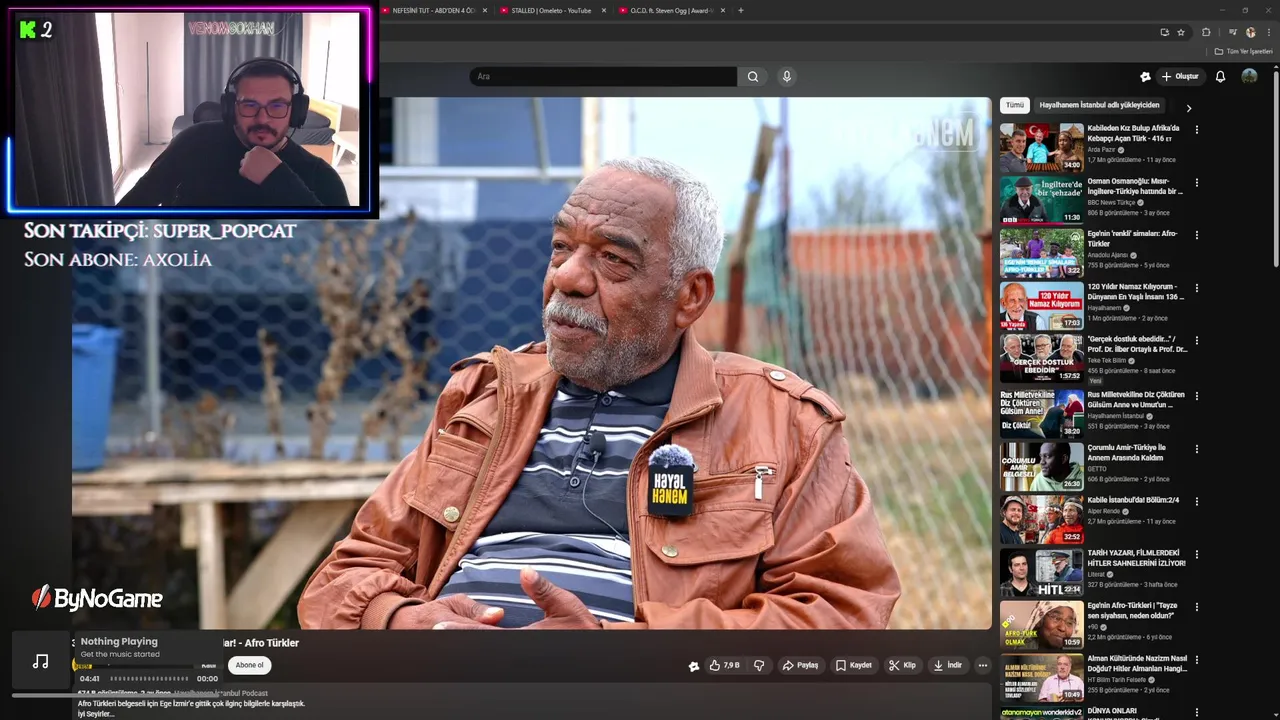This screenshot has height=720, width=1280.
Task: Click İndir download button
Action: (x=948, y=665)
